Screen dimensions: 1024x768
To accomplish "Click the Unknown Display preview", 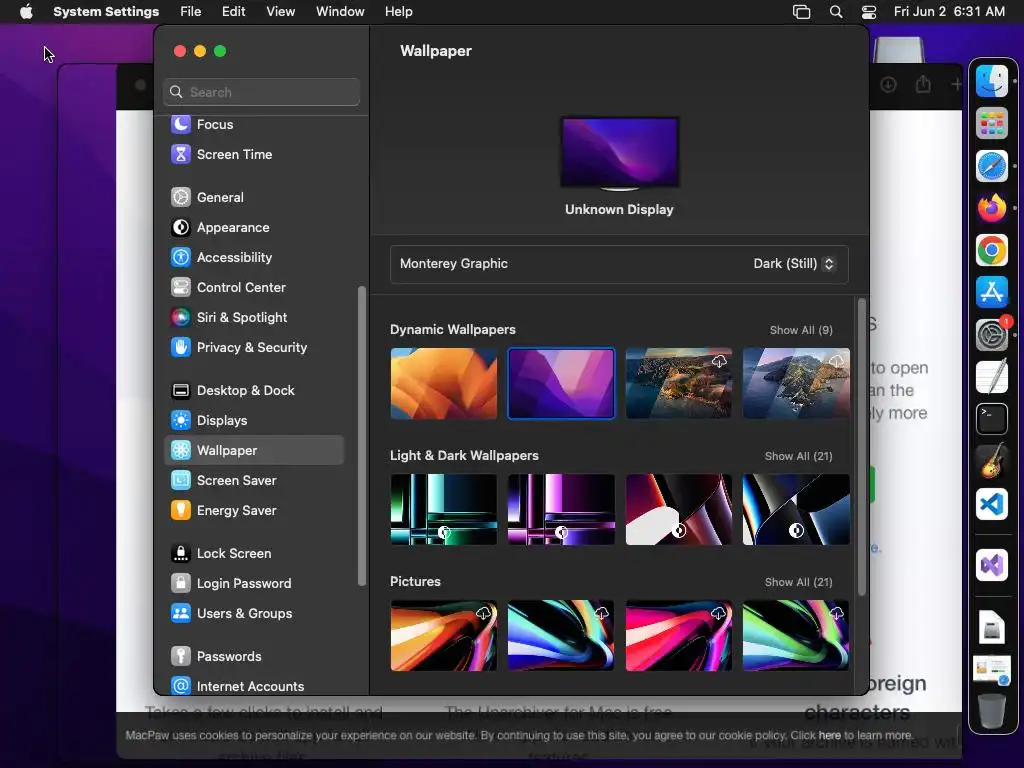I will click(620, 153).
